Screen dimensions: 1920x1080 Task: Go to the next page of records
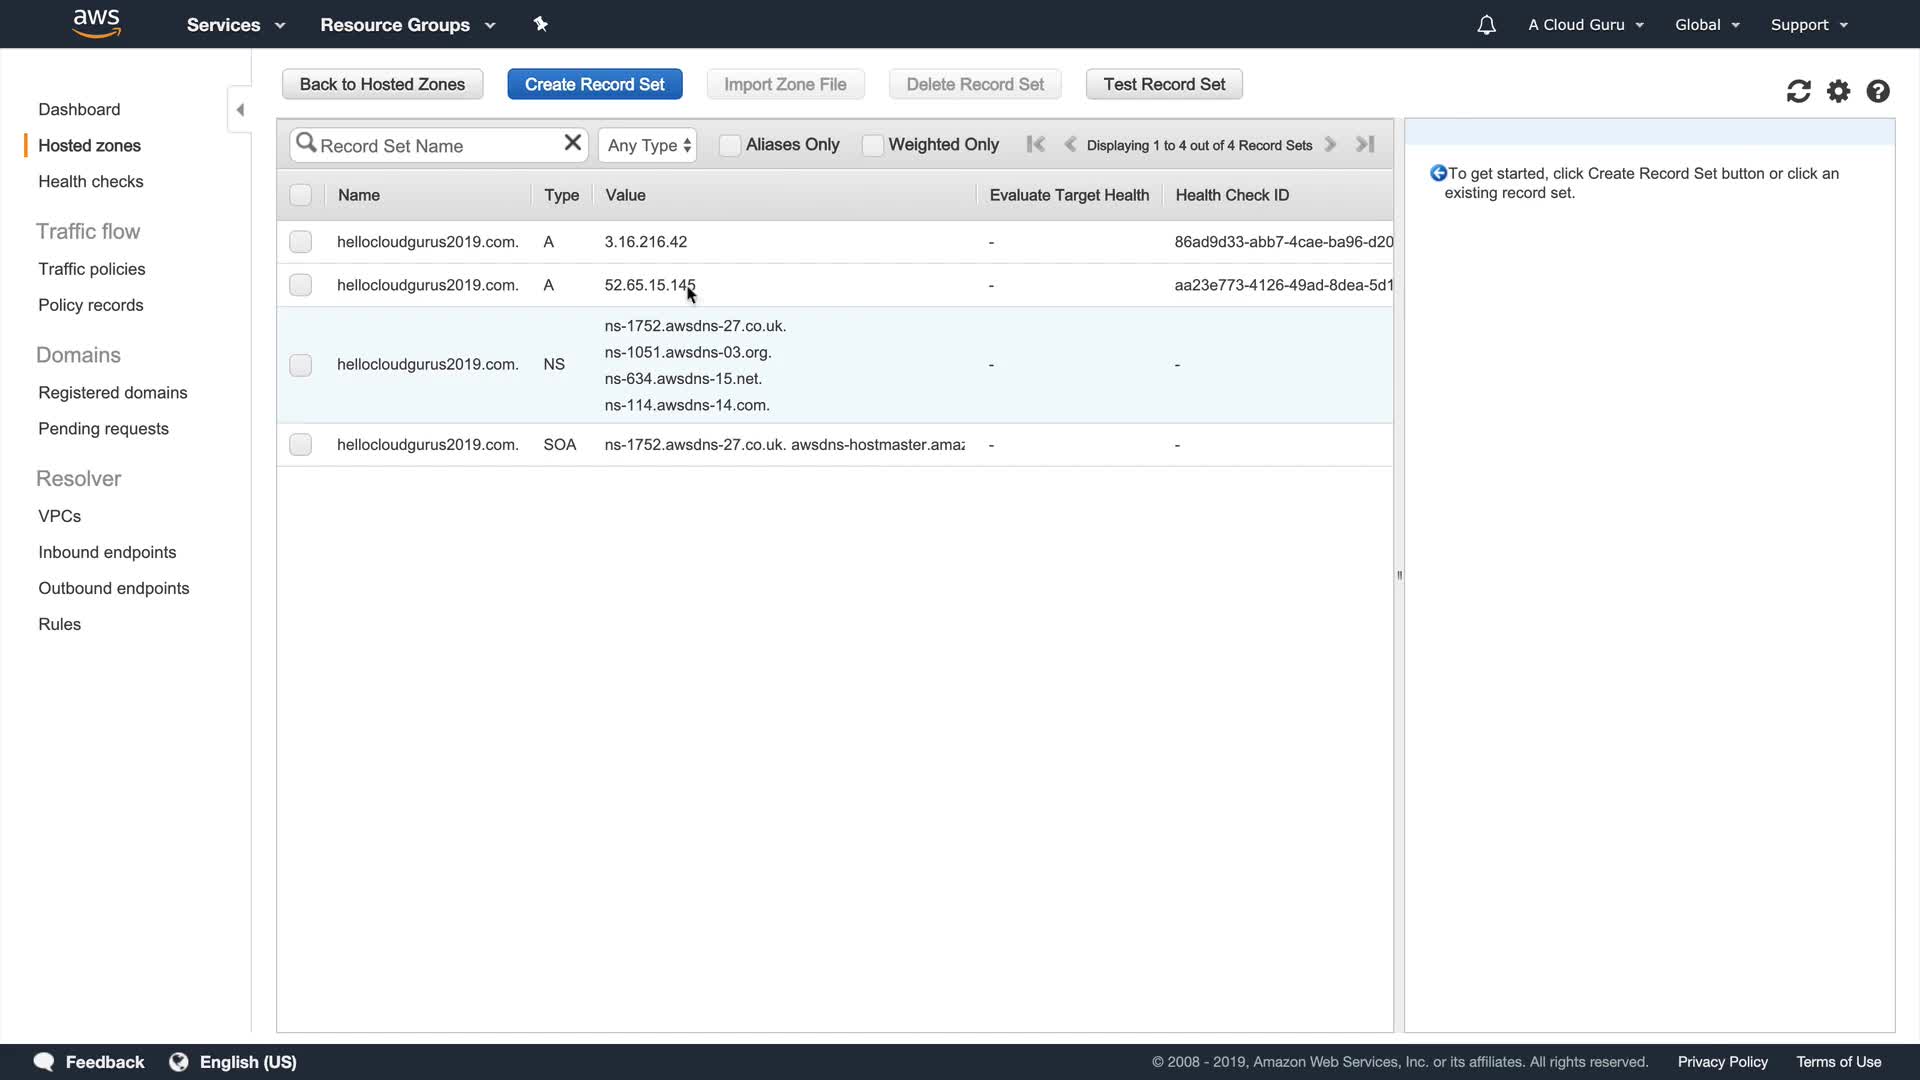[x=1330, y=145]
